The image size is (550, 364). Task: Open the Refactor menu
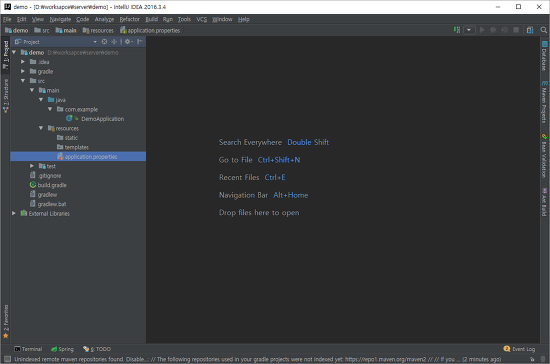pyautogui.click(x=129, y=19)
